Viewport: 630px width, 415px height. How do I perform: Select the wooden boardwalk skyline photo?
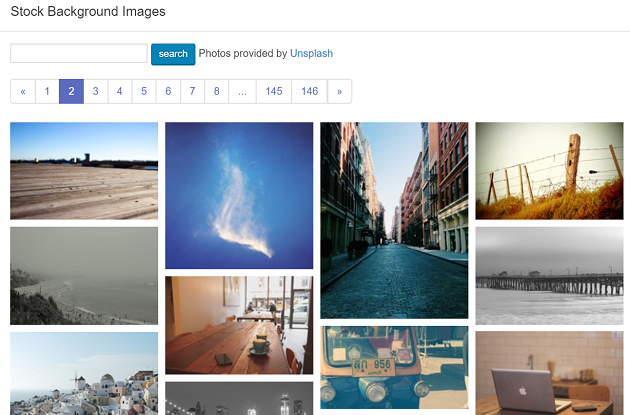pyautogui.click(x=84, y=171)
